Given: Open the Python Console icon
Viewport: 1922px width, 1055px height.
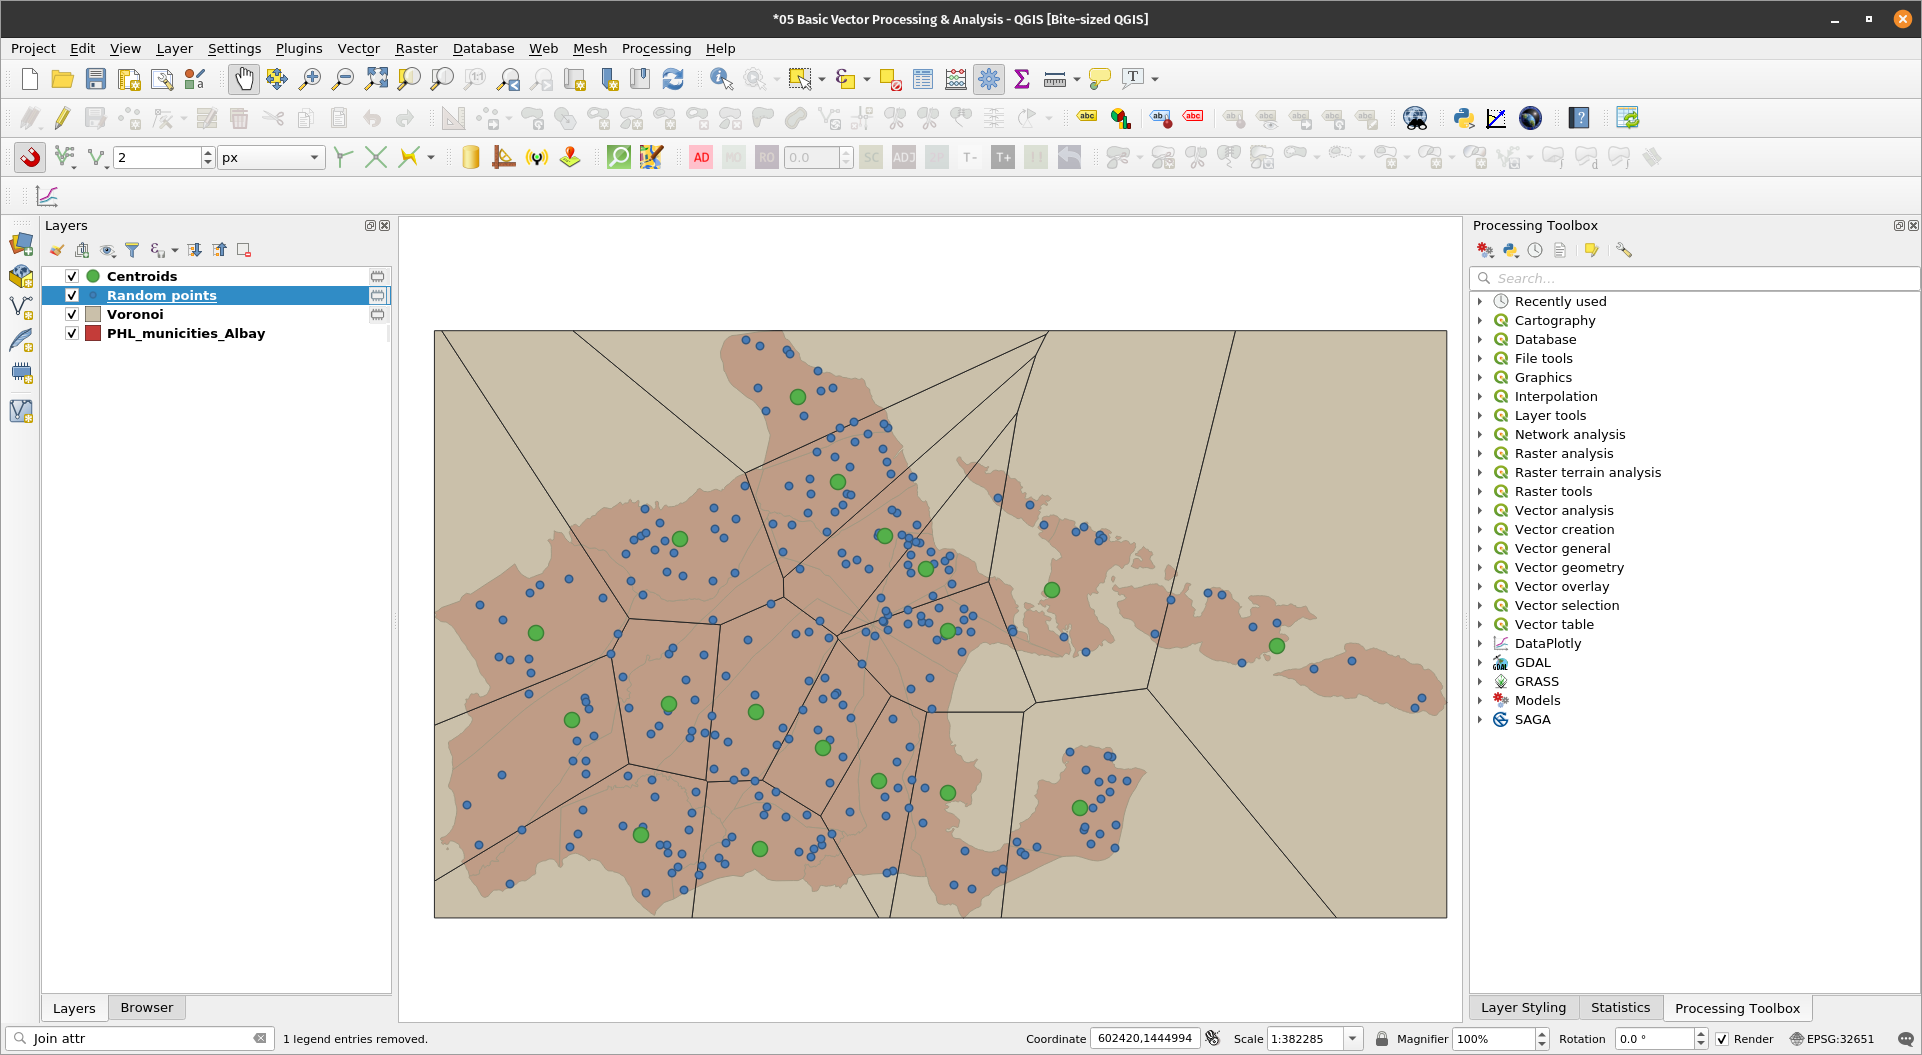Looking at the screenshot, I should (1463, 118).
